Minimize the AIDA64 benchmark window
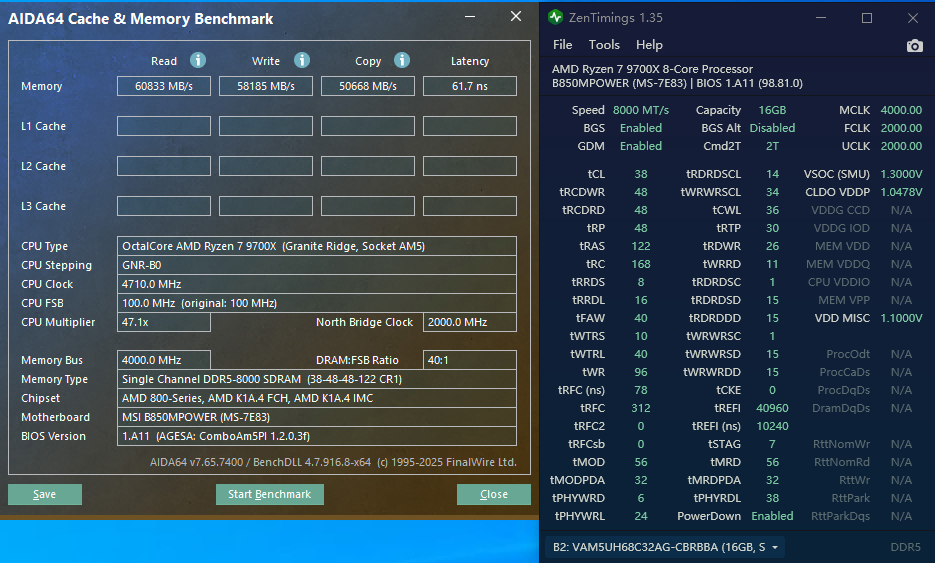The width and height of the screenshot is (935, 563). 470,17
